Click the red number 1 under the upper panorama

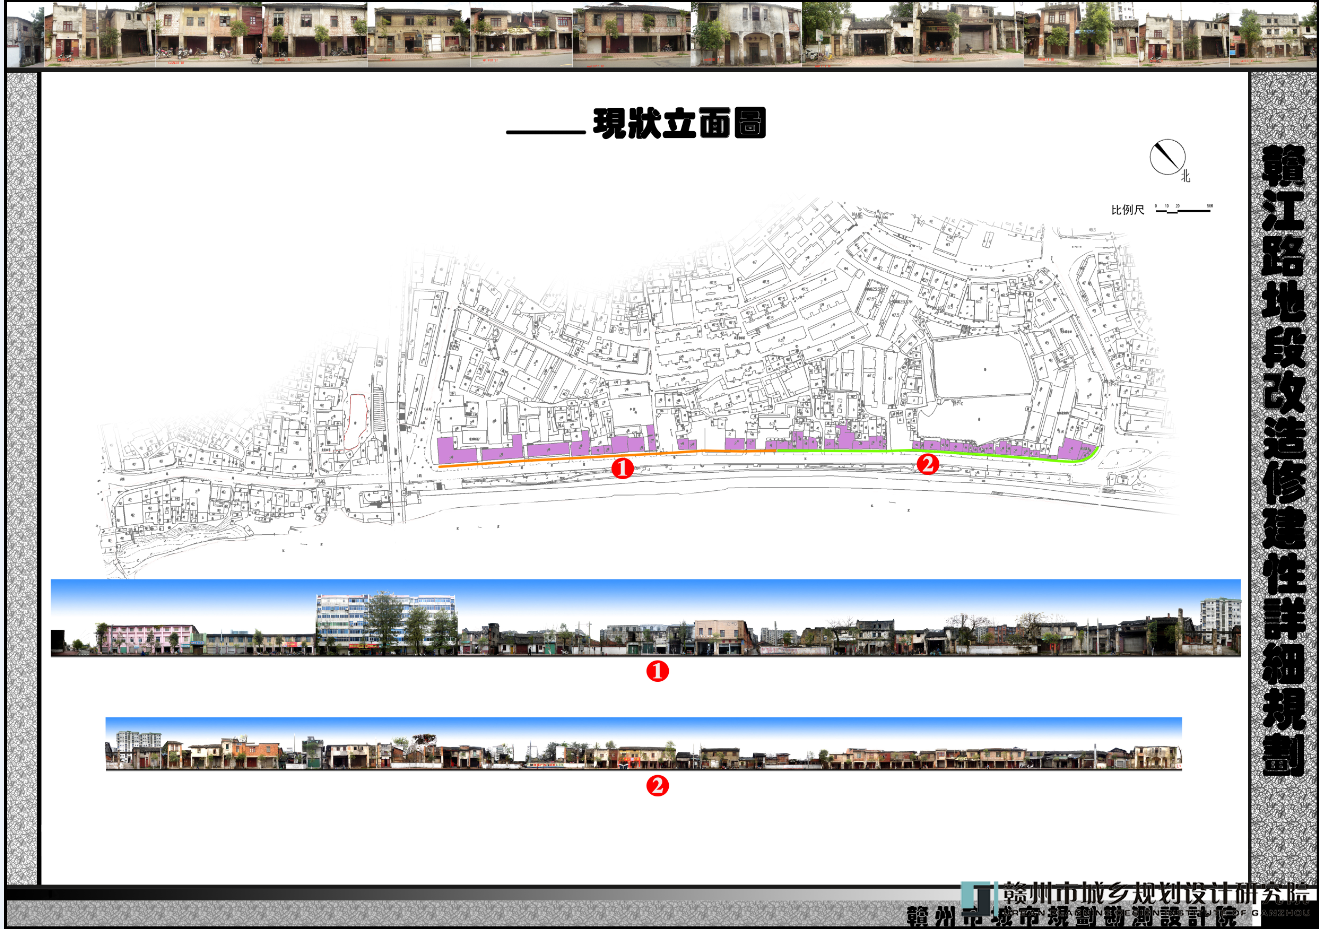pyautogui.click(x=657, y=672)
